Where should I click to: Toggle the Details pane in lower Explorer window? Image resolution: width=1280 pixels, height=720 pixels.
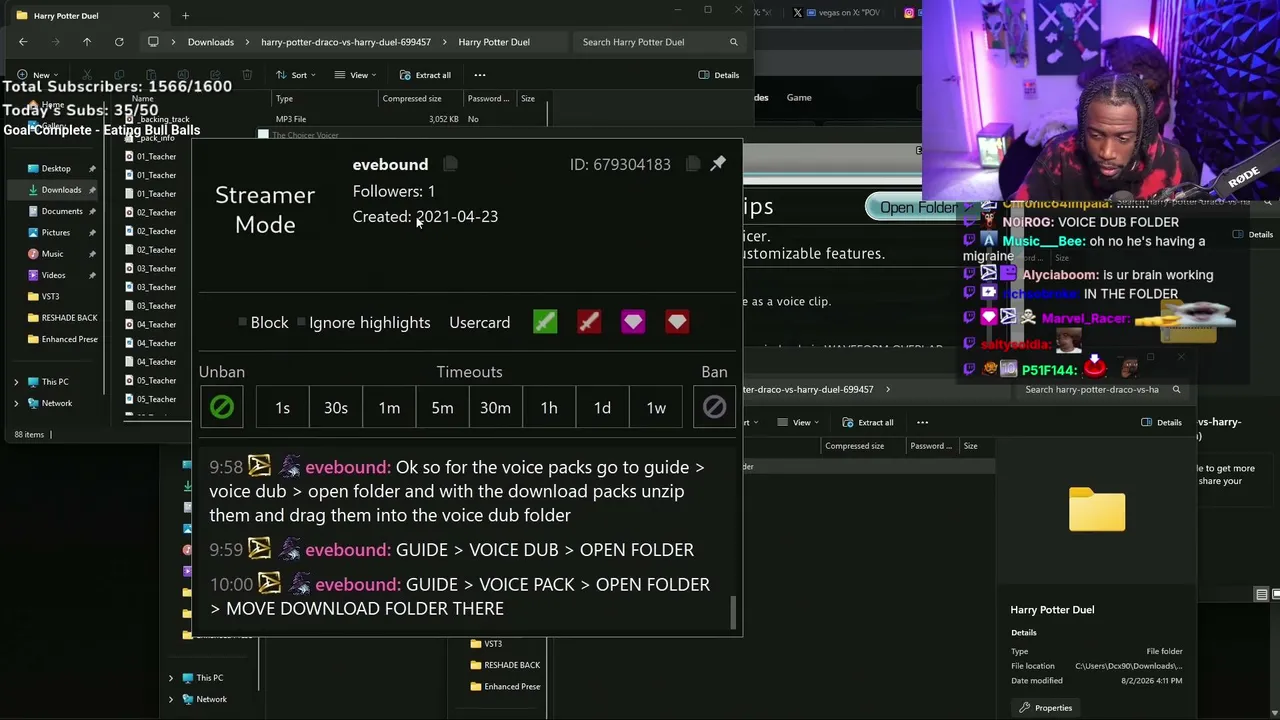pos(1161,422)
